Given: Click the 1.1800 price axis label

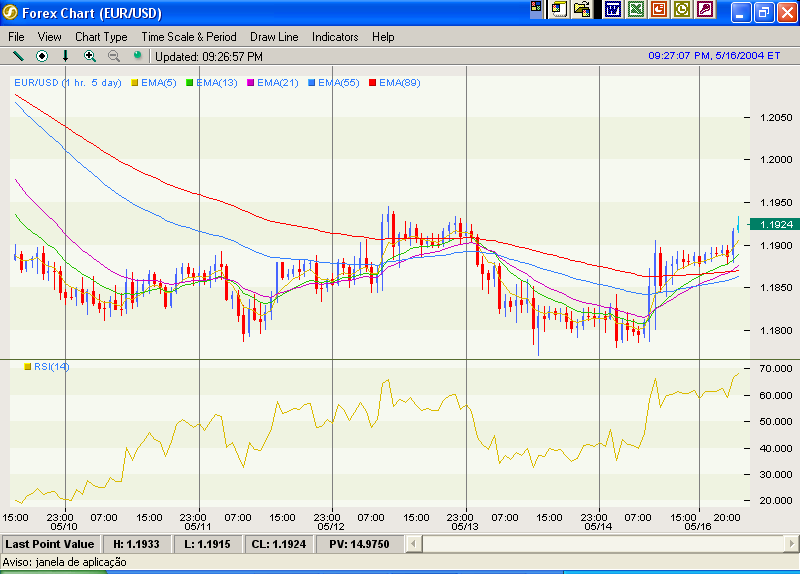Looking at the screenshot, I should tap(776, 331).
